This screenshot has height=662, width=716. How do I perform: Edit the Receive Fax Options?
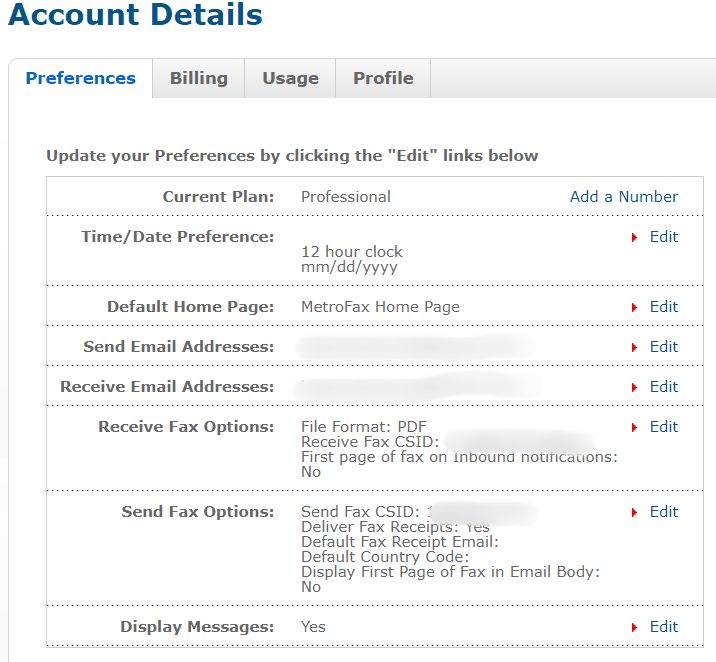pos(664,427)
